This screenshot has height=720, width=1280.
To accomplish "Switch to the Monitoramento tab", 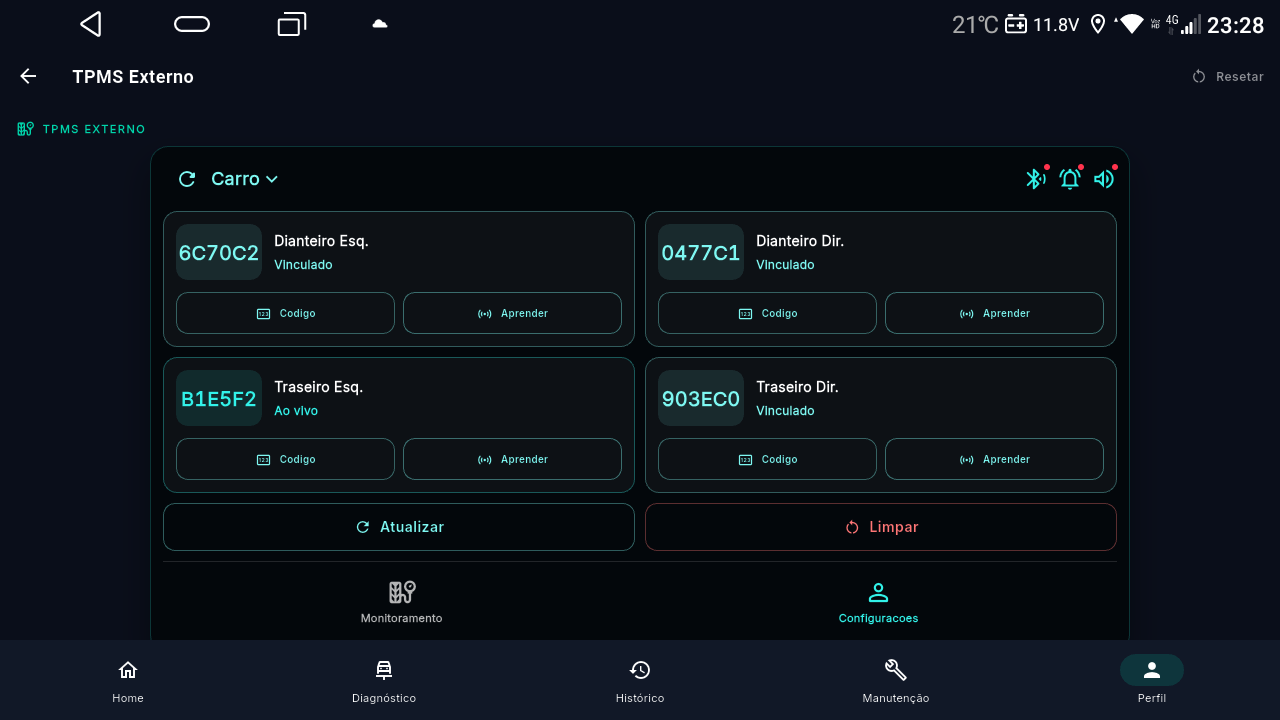I will tap(401, 603).
